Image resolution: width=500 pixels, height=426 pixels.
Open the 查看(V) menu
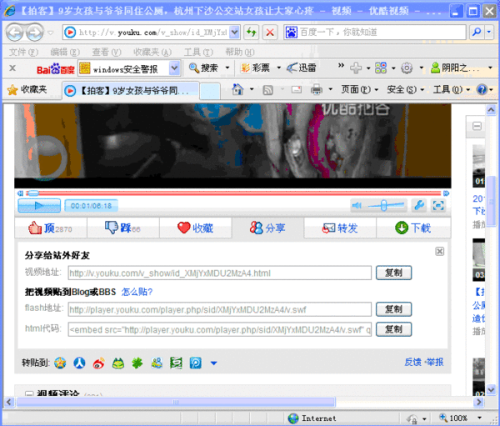click(x=106, y=52)
